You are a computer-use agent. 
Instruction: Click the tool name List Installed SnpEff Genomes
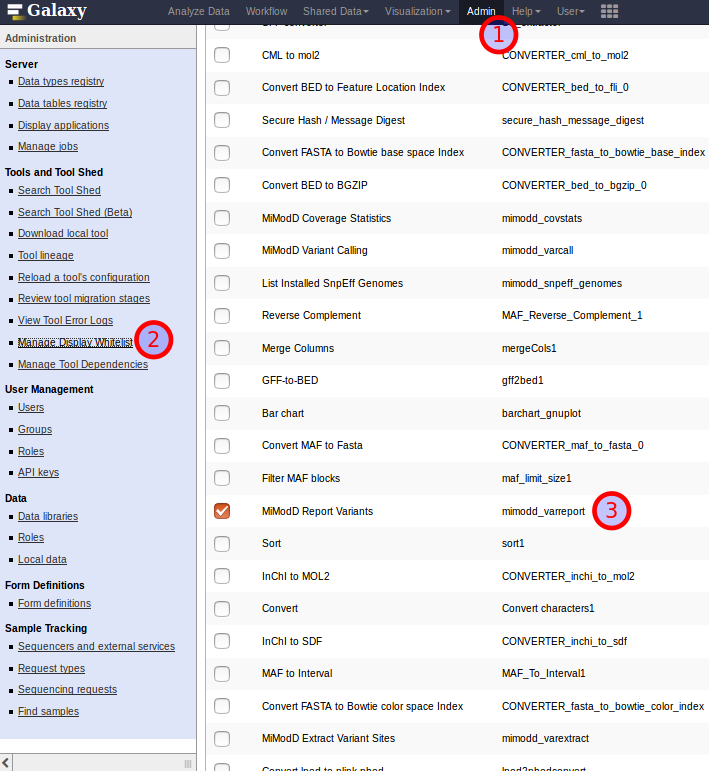(x=332, y=283)
